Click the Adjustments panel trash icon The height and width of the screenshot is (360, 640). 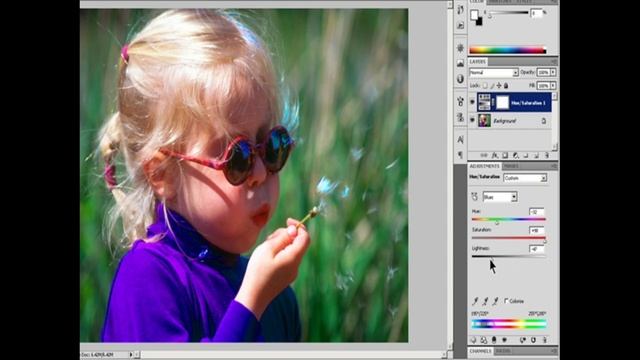pos(544,340)
